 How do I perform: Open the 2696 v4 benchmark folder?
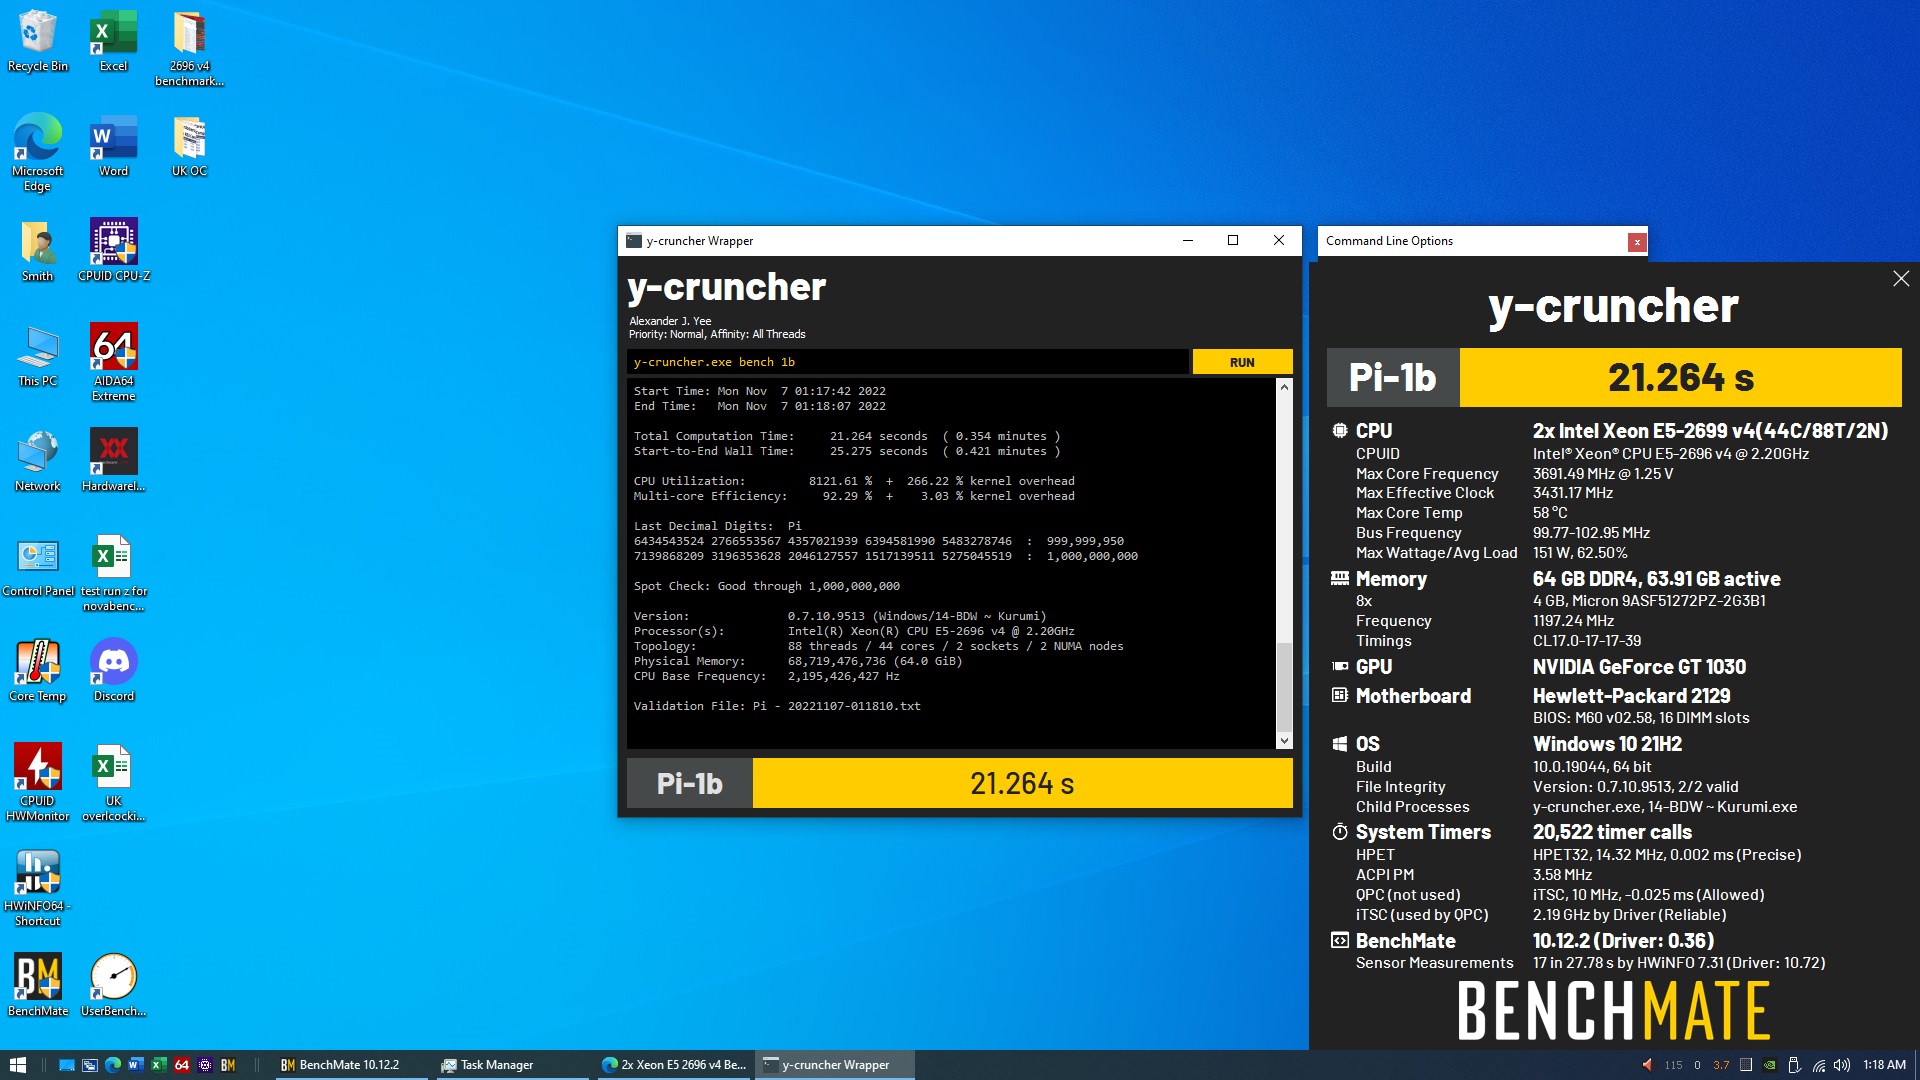tap(189, 49)
